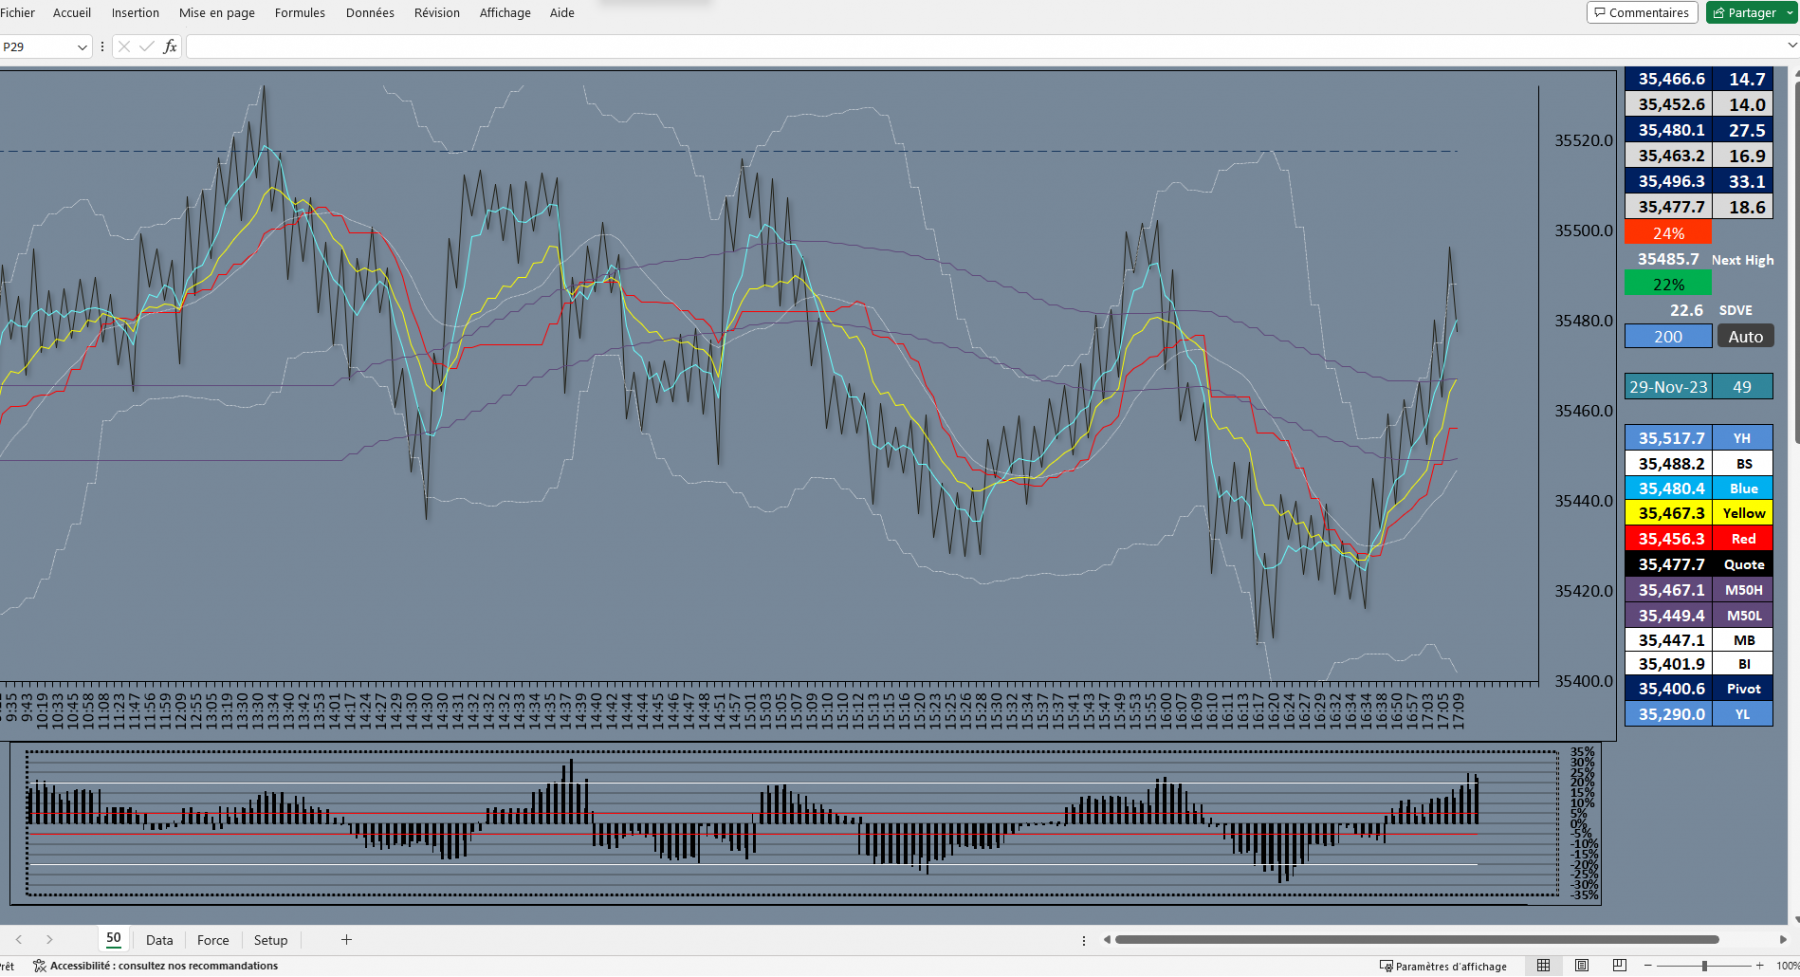Image resolution: width=1800 pixels, height=977 pixels.
Task: Expand the Name Box dropdown arrow
Action: tap(82, 47)
